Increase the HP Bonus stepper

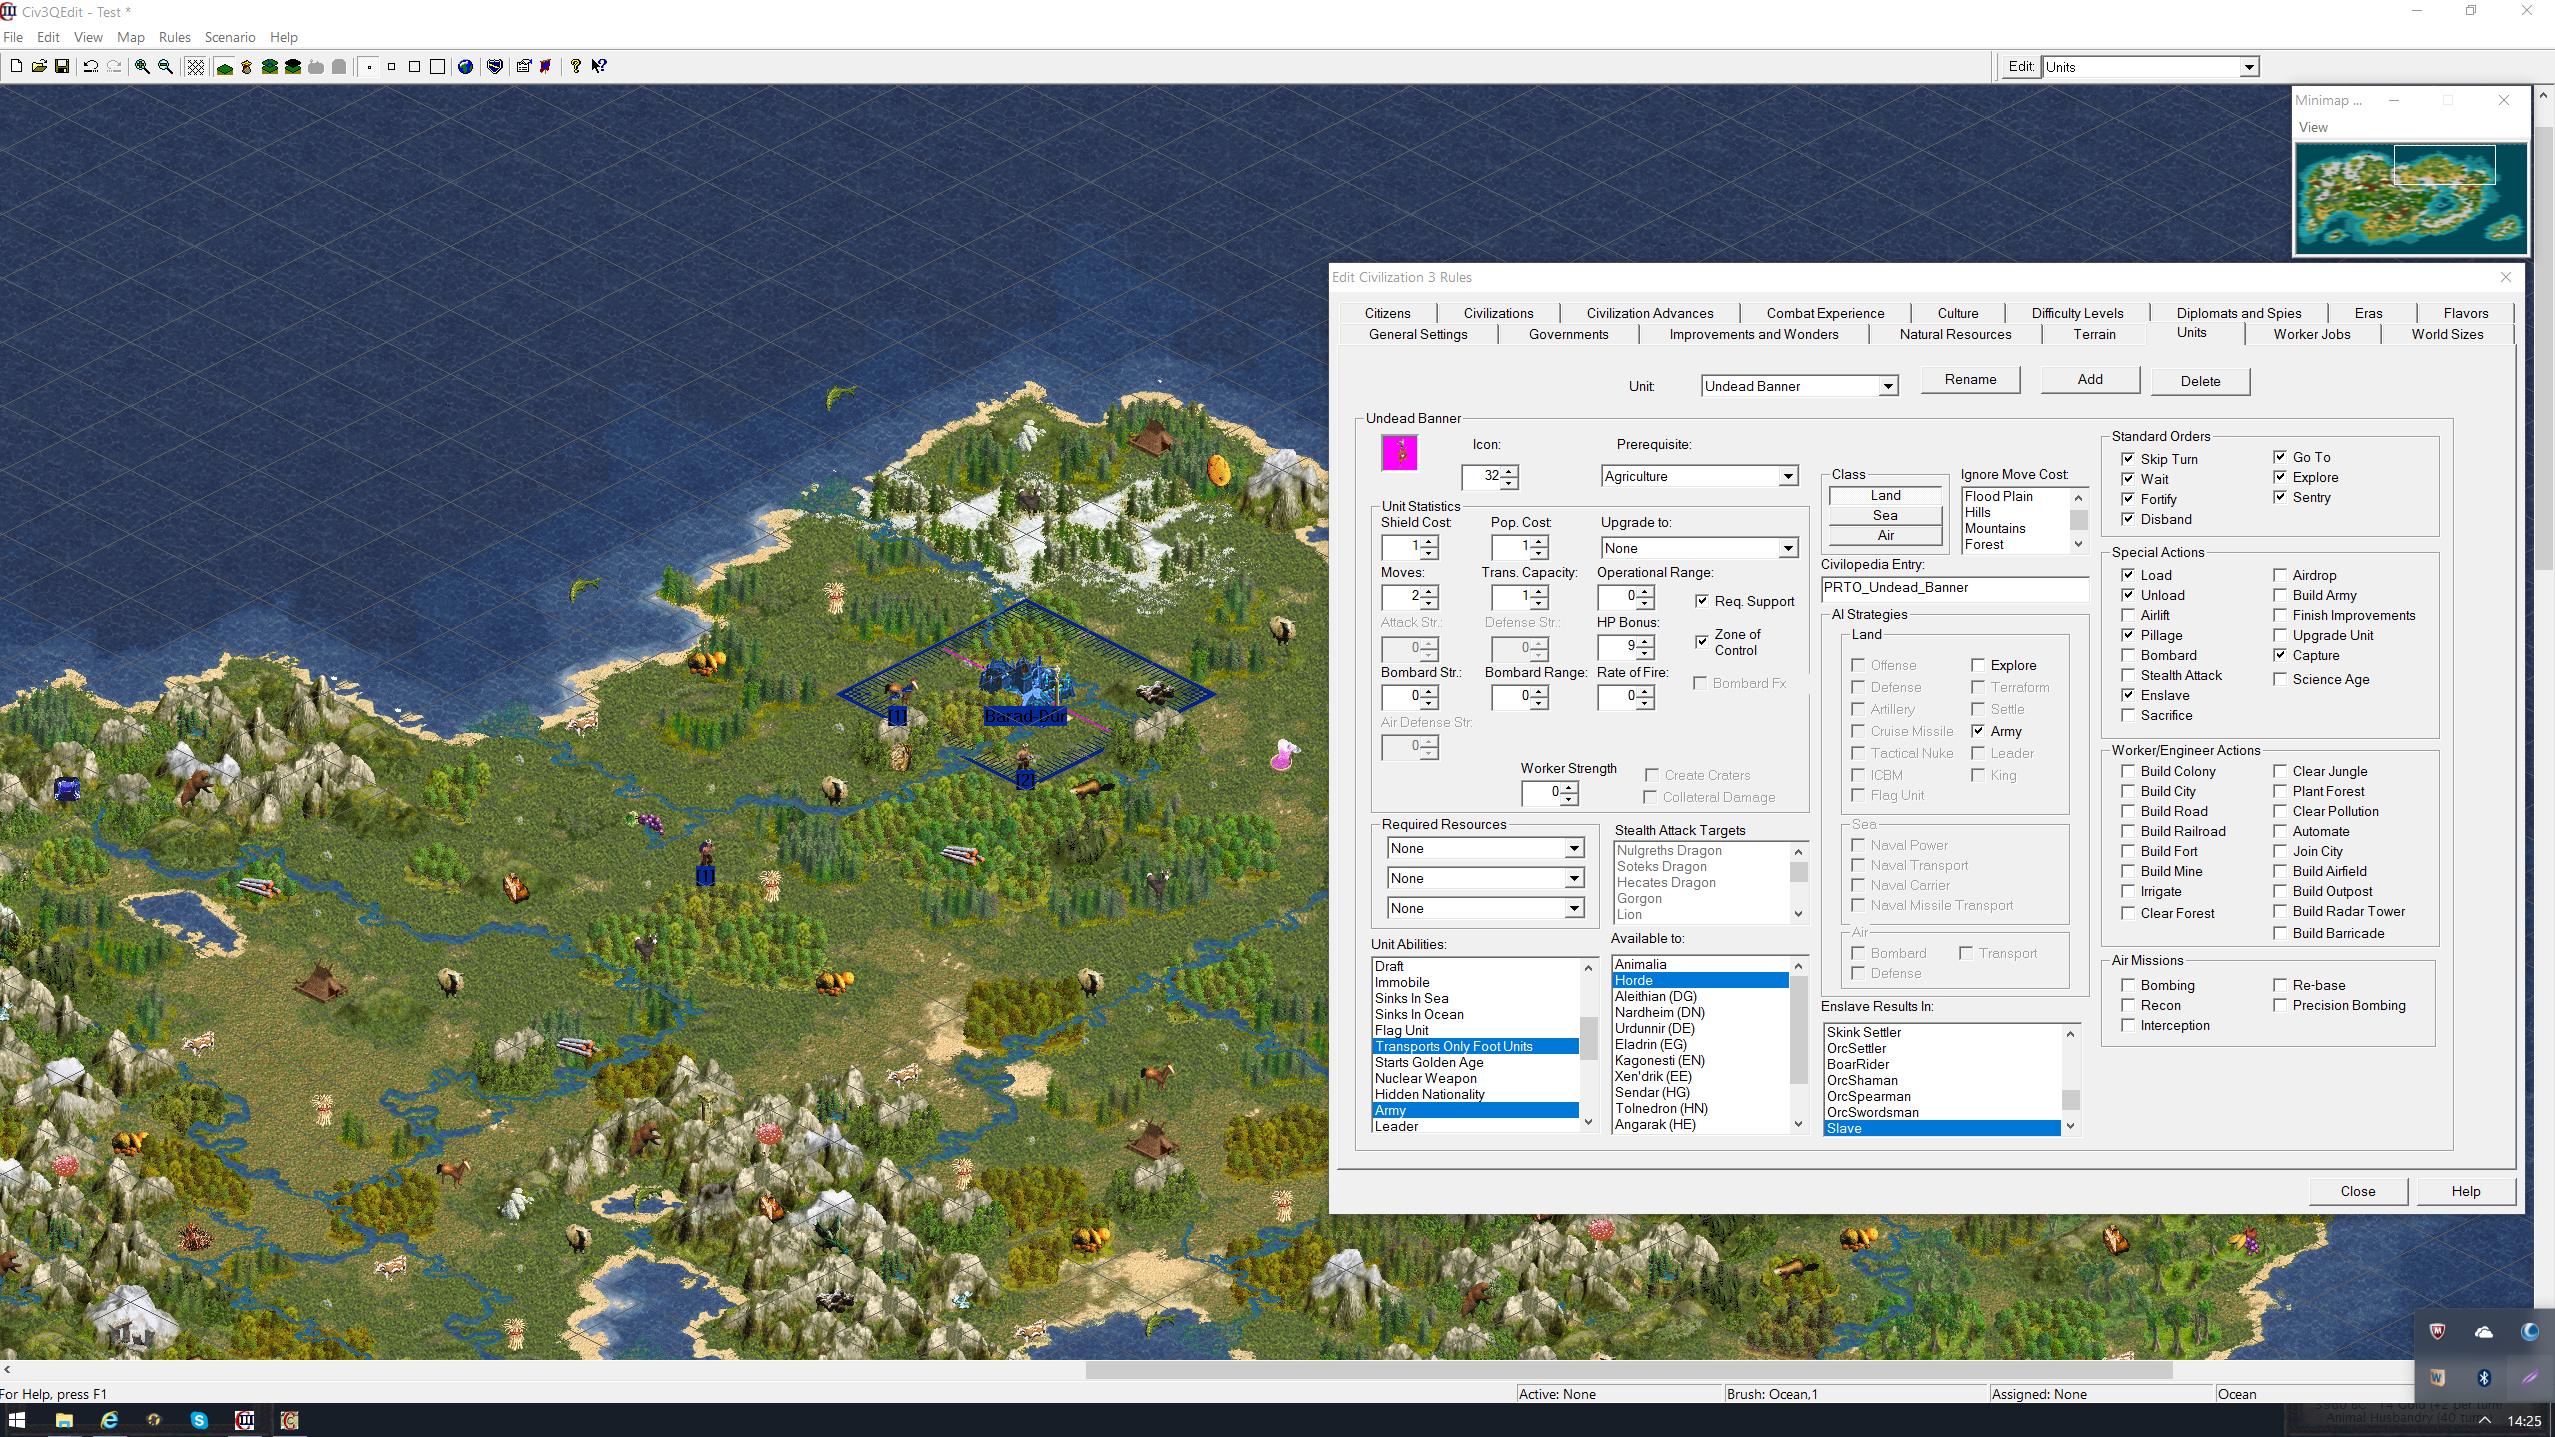click(1645, 641)
